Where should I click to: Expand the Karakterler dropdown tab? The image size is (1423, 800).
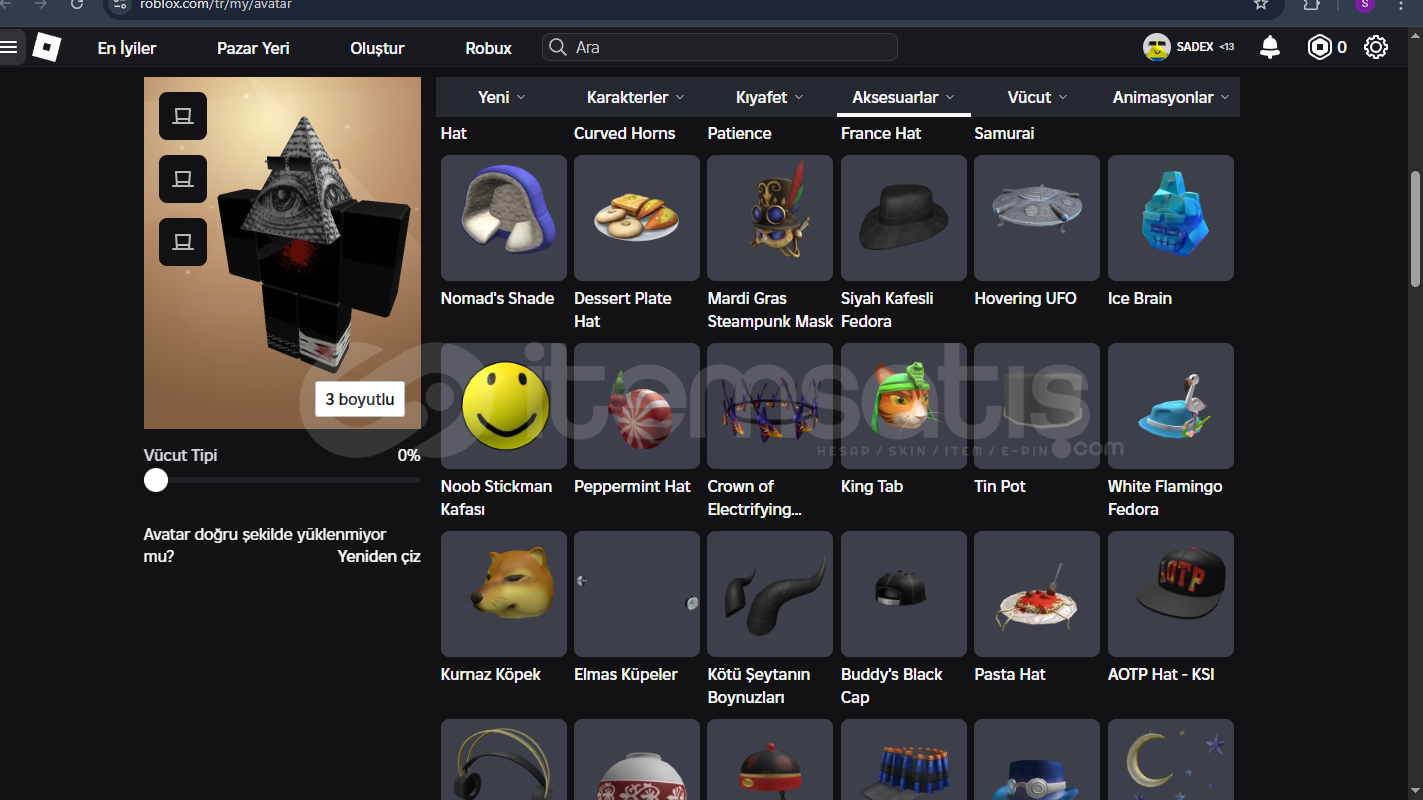tap(636, 97)
